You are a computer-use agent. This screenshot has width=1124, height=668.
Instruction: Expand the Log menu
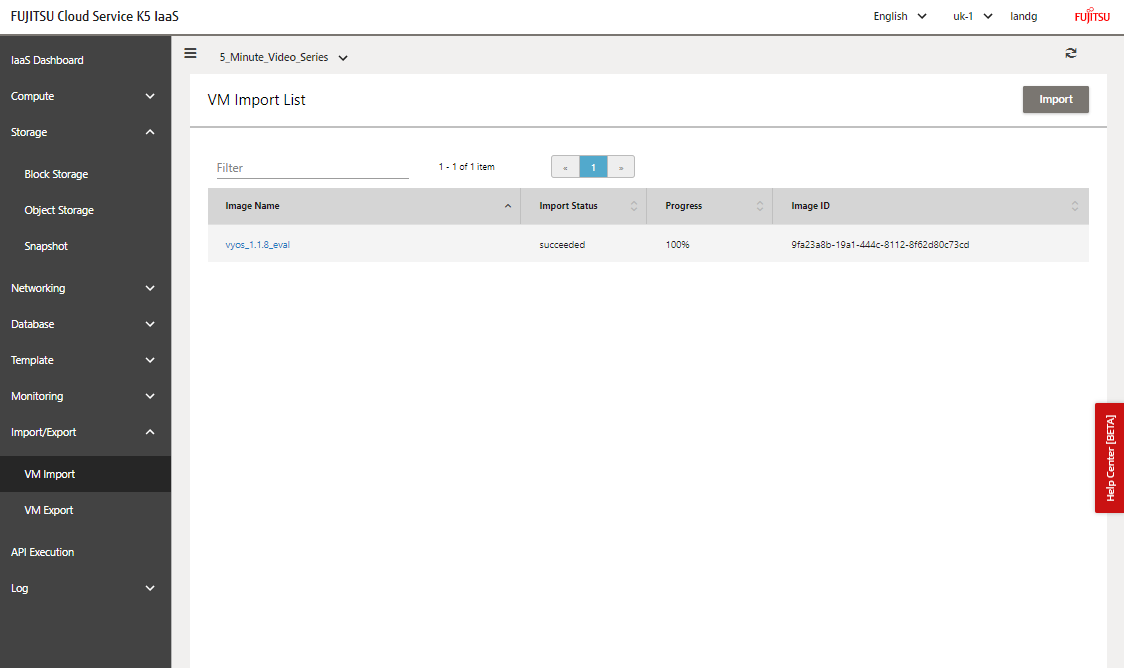(85, 588)
